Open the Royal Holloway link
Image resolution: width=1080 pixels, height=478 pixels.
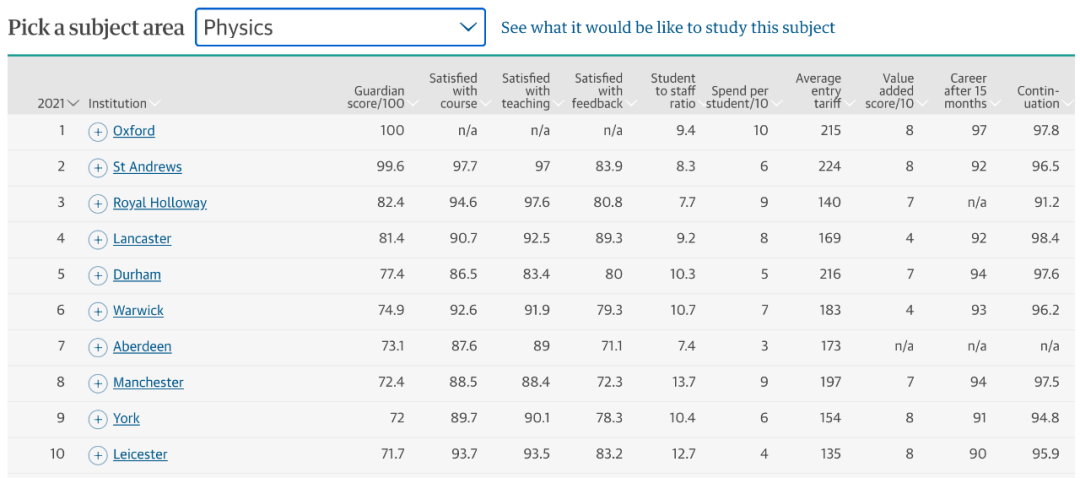(160, 203)
